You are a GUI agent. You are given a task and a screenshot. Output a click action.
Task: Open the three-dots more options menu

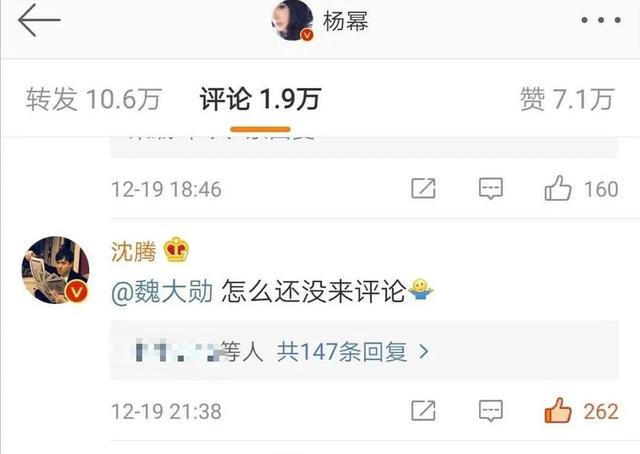point(601,20)
